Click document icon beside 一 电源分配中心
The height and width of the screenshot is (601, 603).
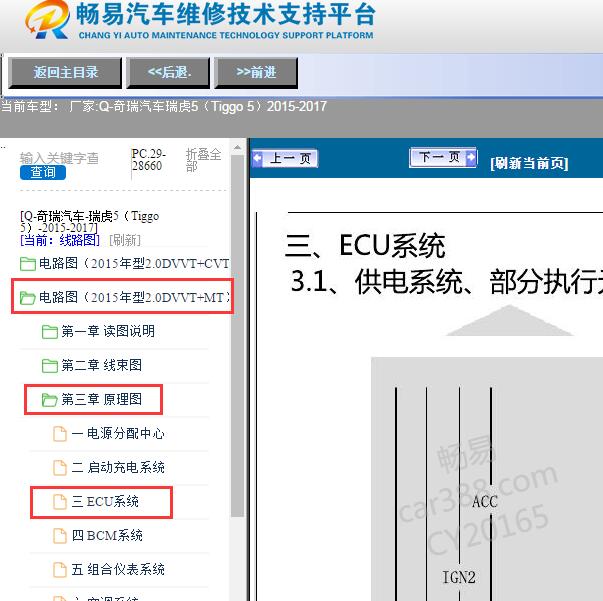60,434
